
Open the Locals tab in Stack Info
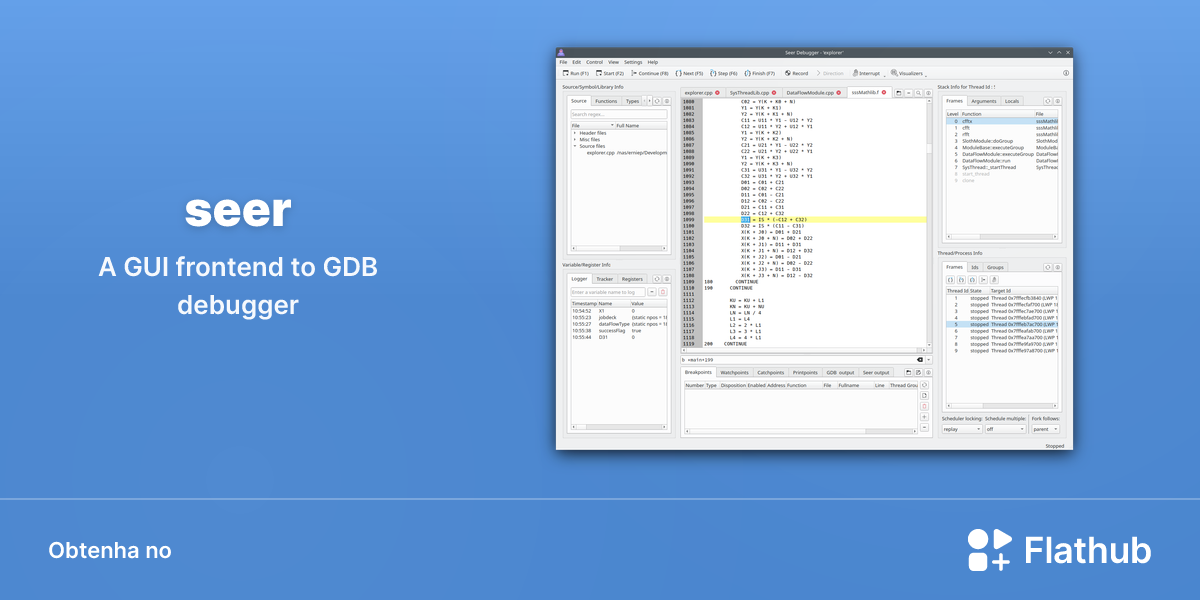pos(1012,101)
